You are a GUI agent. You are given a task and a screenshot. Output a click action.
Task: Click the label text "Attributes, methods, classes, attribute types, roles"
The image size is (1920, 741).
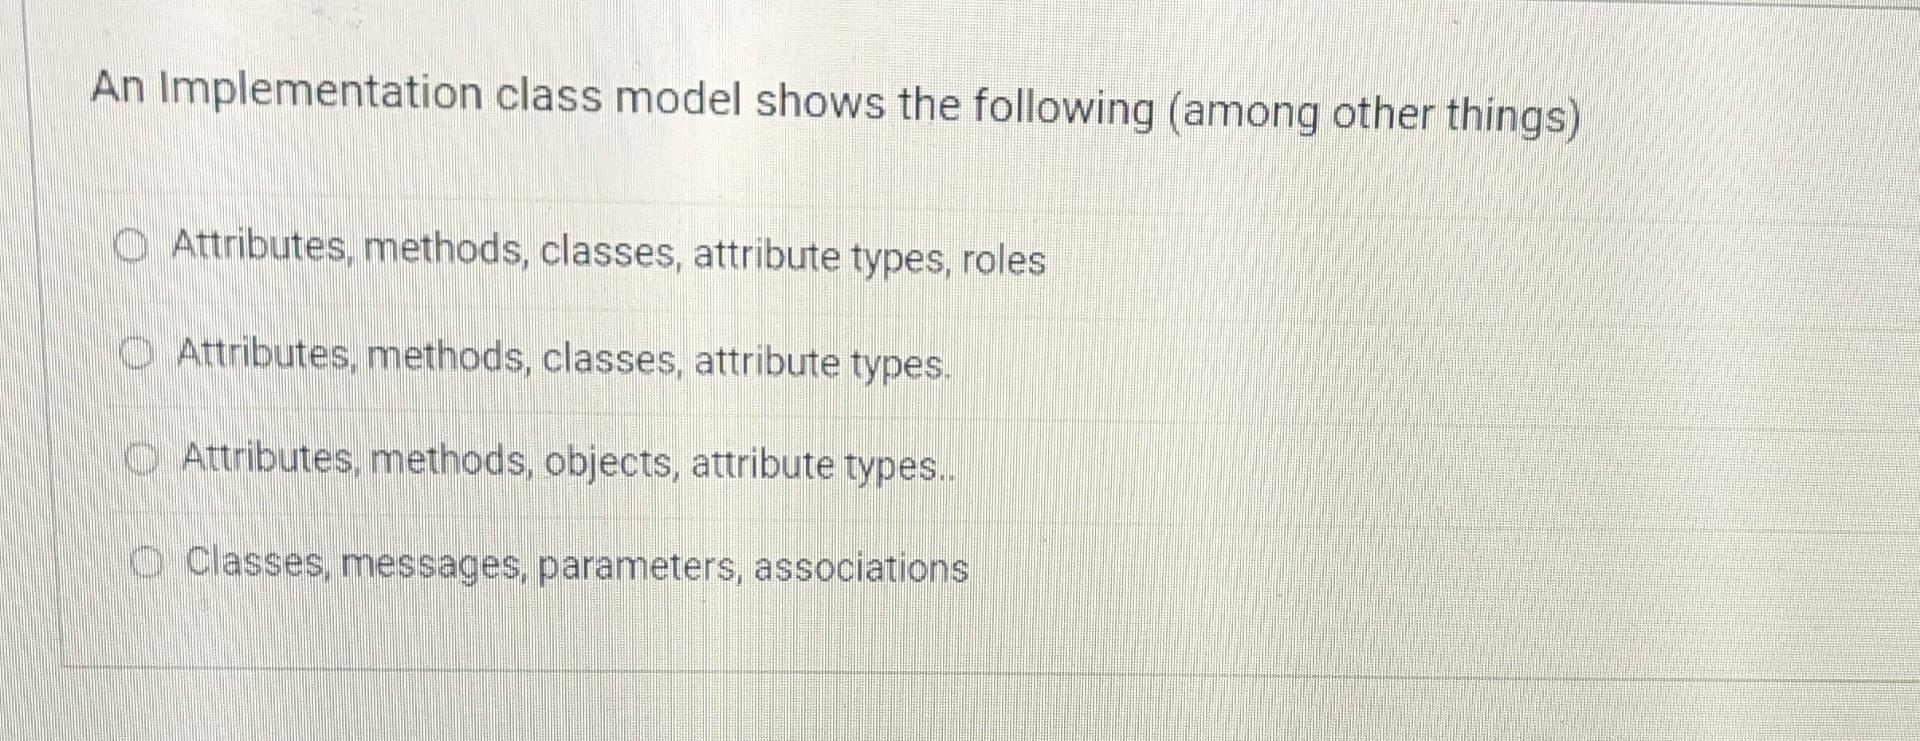[608, 258]
